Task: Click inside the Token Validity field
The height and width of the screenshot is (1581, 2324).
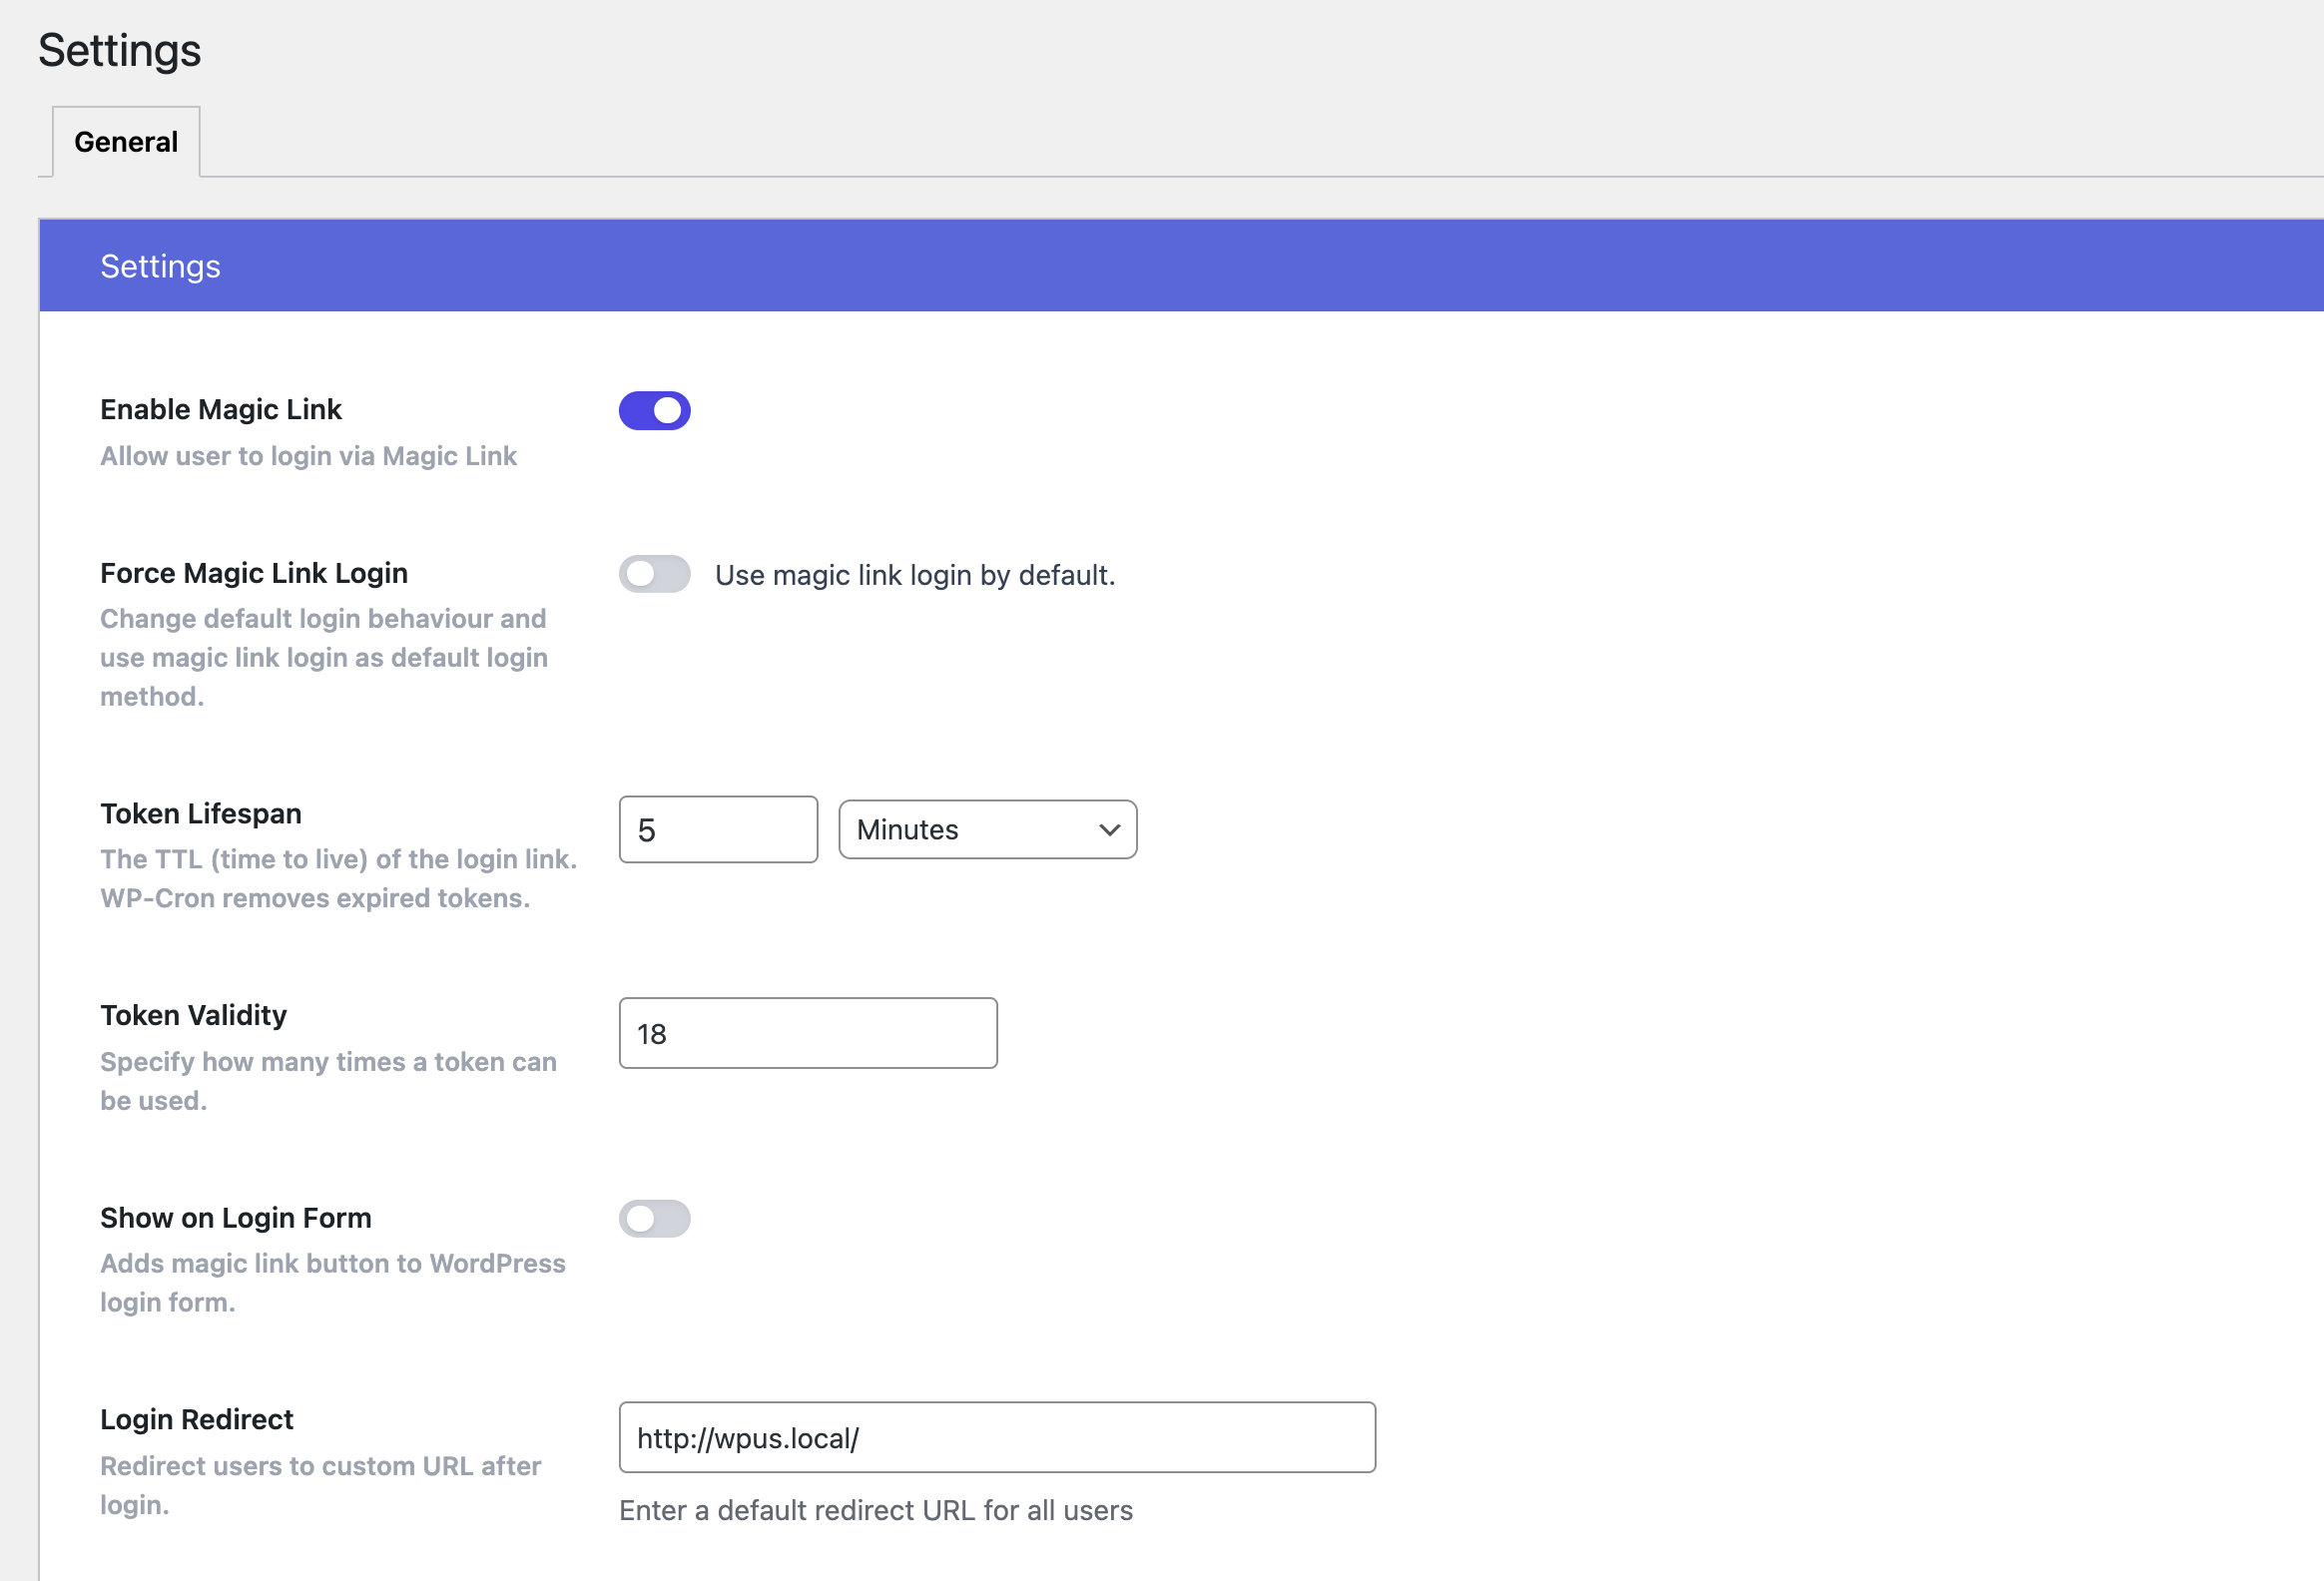Action: coord(807,1032)
